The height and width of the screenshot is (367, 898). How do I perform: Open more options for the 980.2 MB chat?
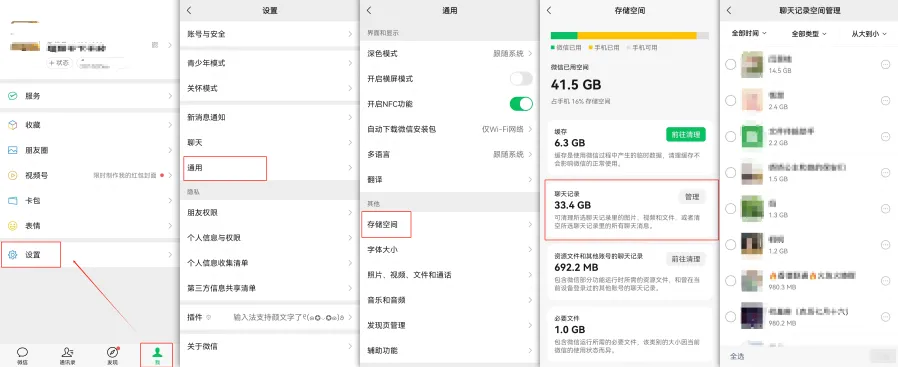[x=885, y=317]
